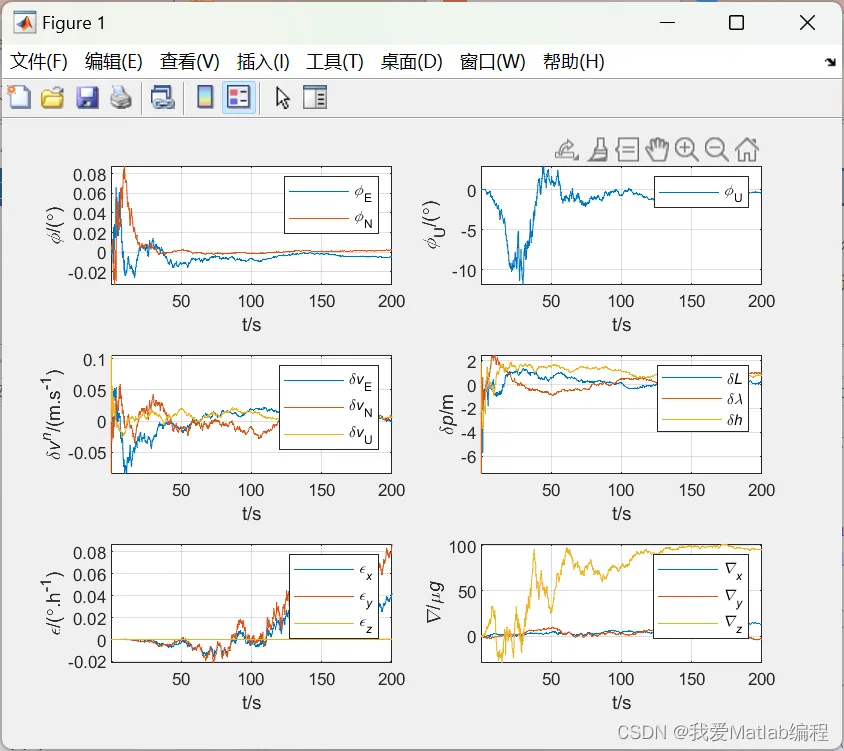Toggle the Insert Legend toolbar button
Image resolution: width=844 pixels, height=751 pixels.
pos(238,98)
